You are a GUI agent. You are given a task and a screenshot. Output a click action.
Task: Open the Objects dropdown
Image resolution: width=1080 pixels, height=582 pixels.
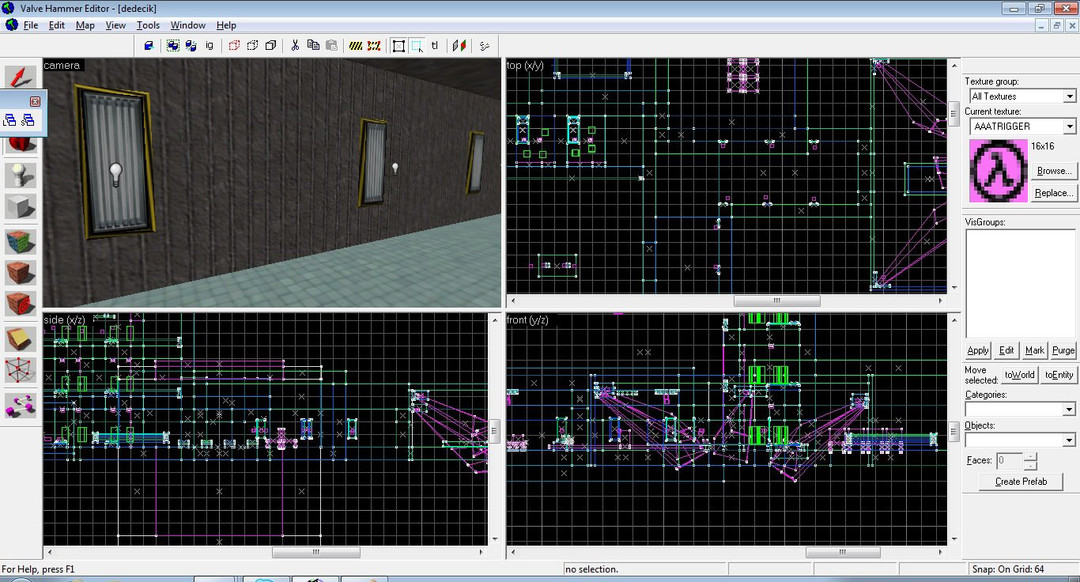coord(1070,439)
